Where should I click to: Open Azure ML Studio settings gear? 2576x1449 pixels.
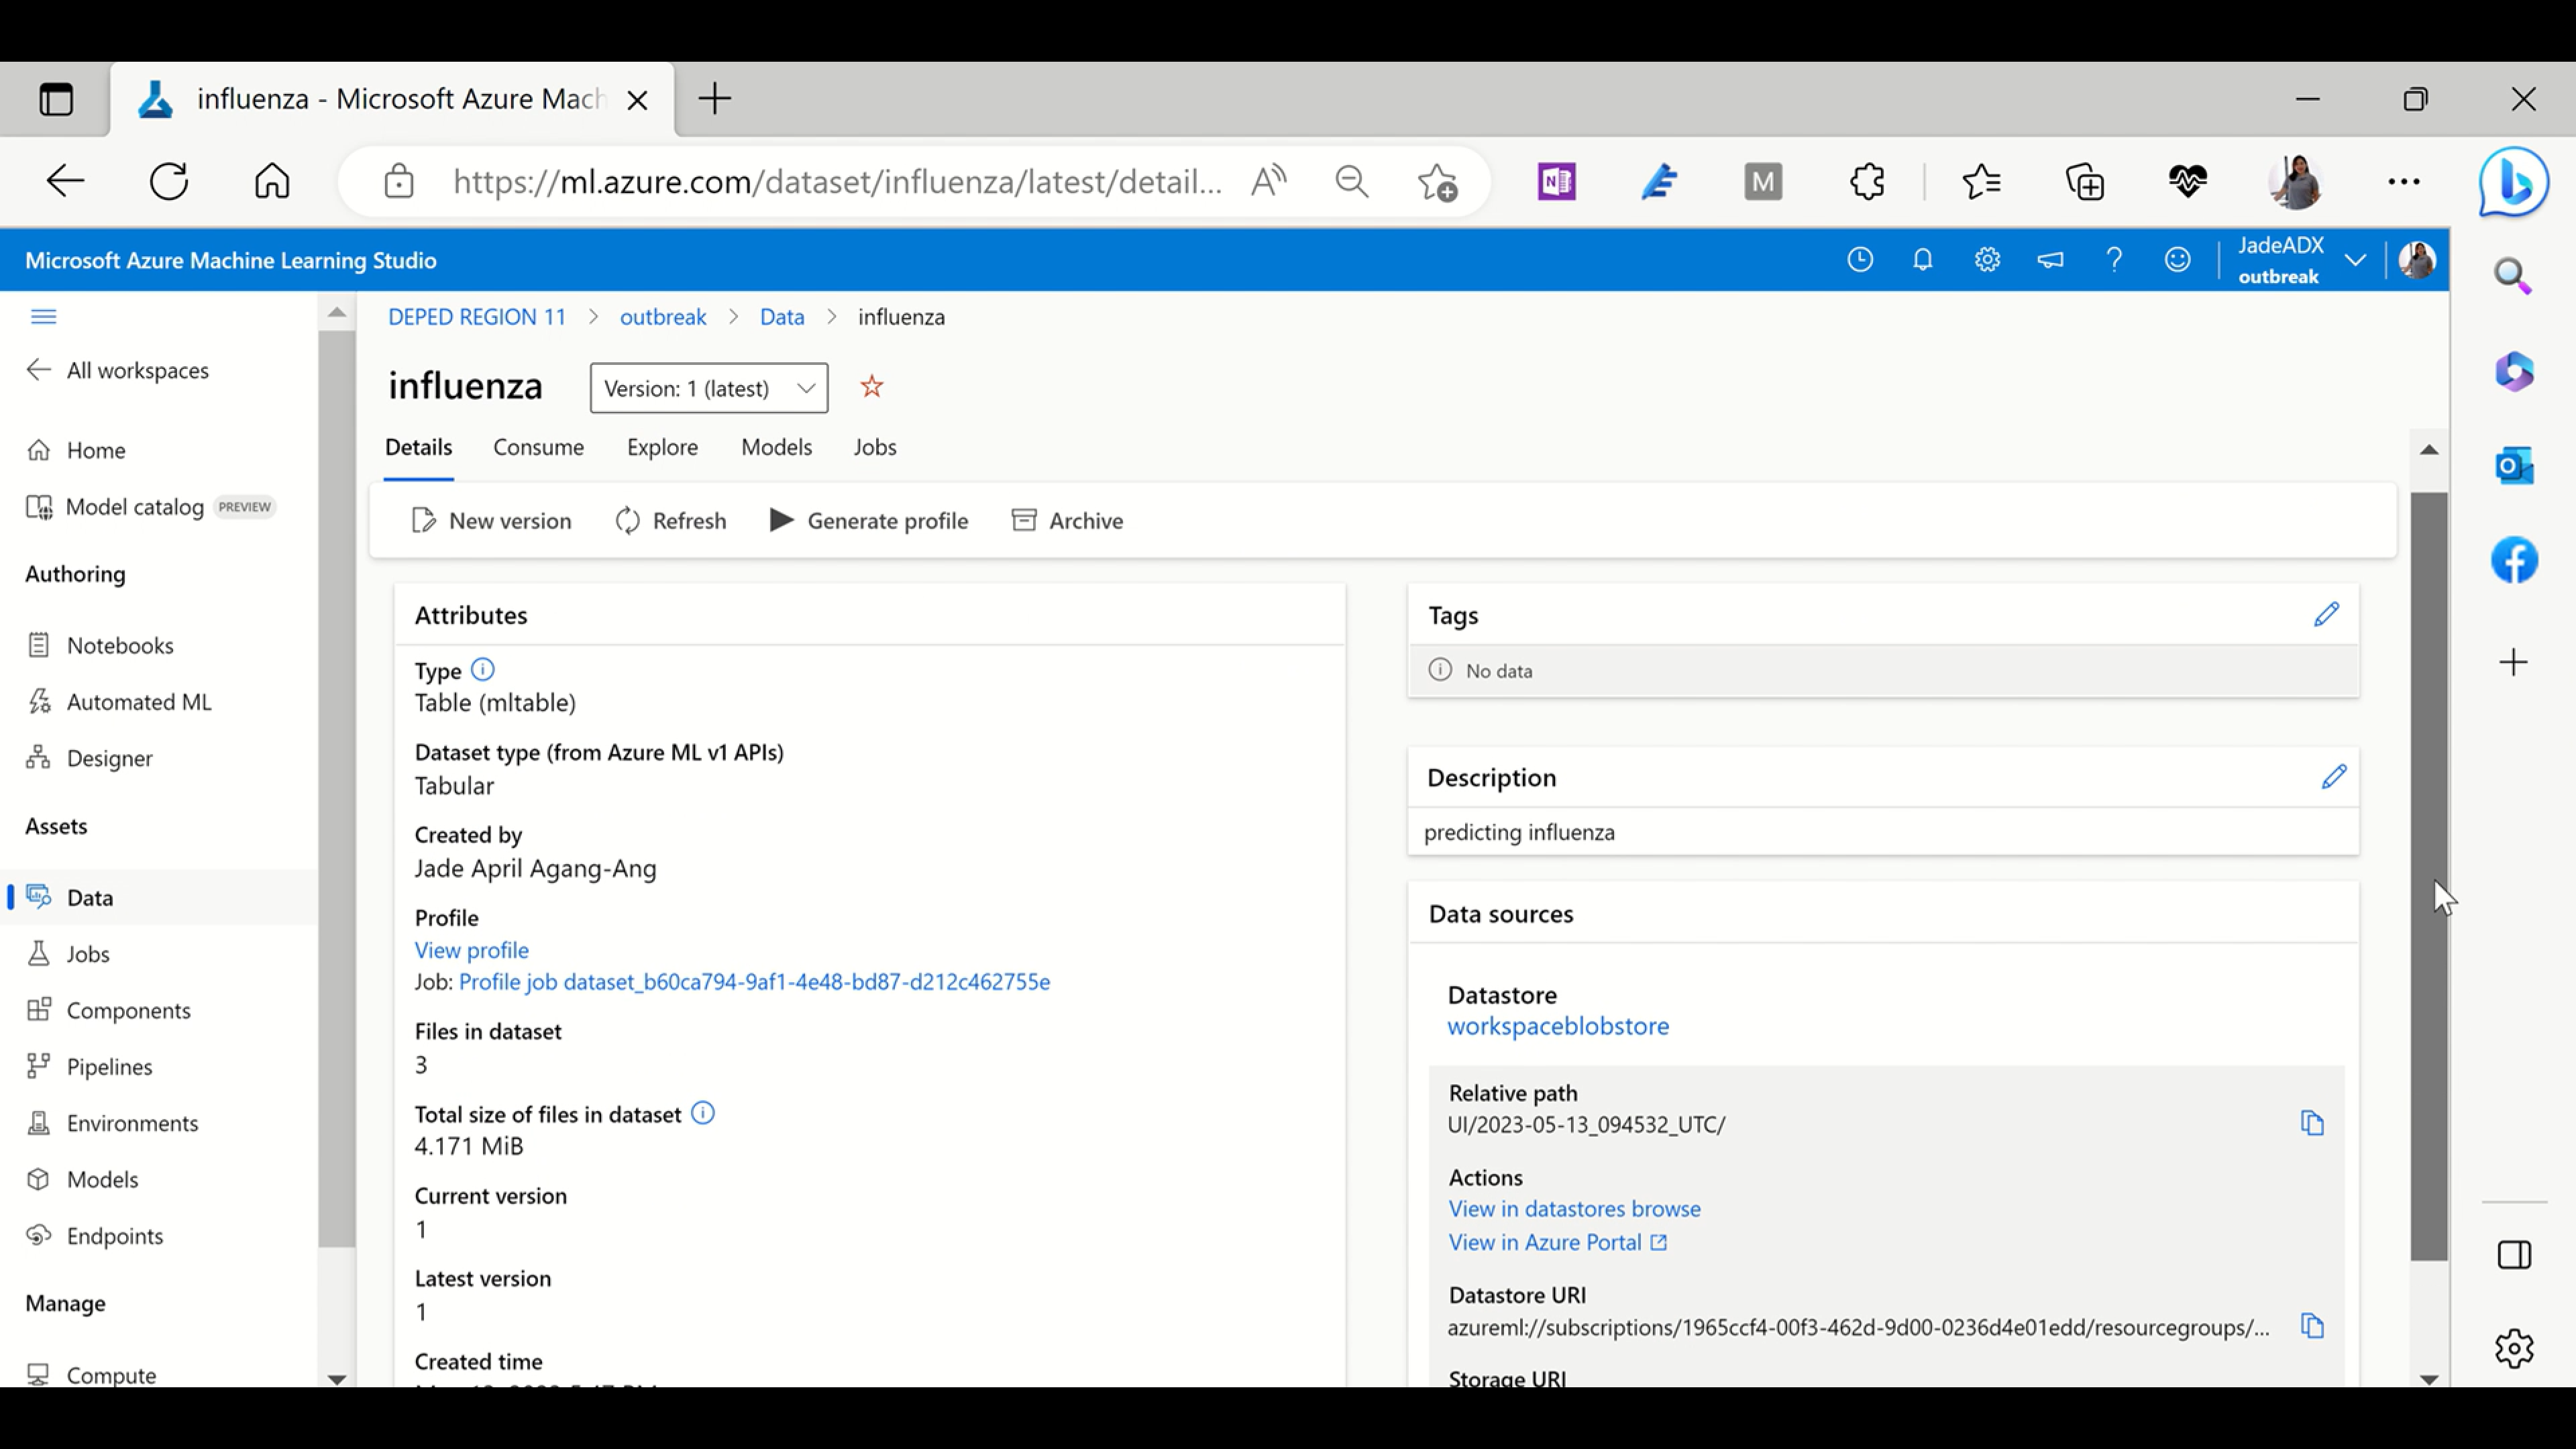point(1986,260)
